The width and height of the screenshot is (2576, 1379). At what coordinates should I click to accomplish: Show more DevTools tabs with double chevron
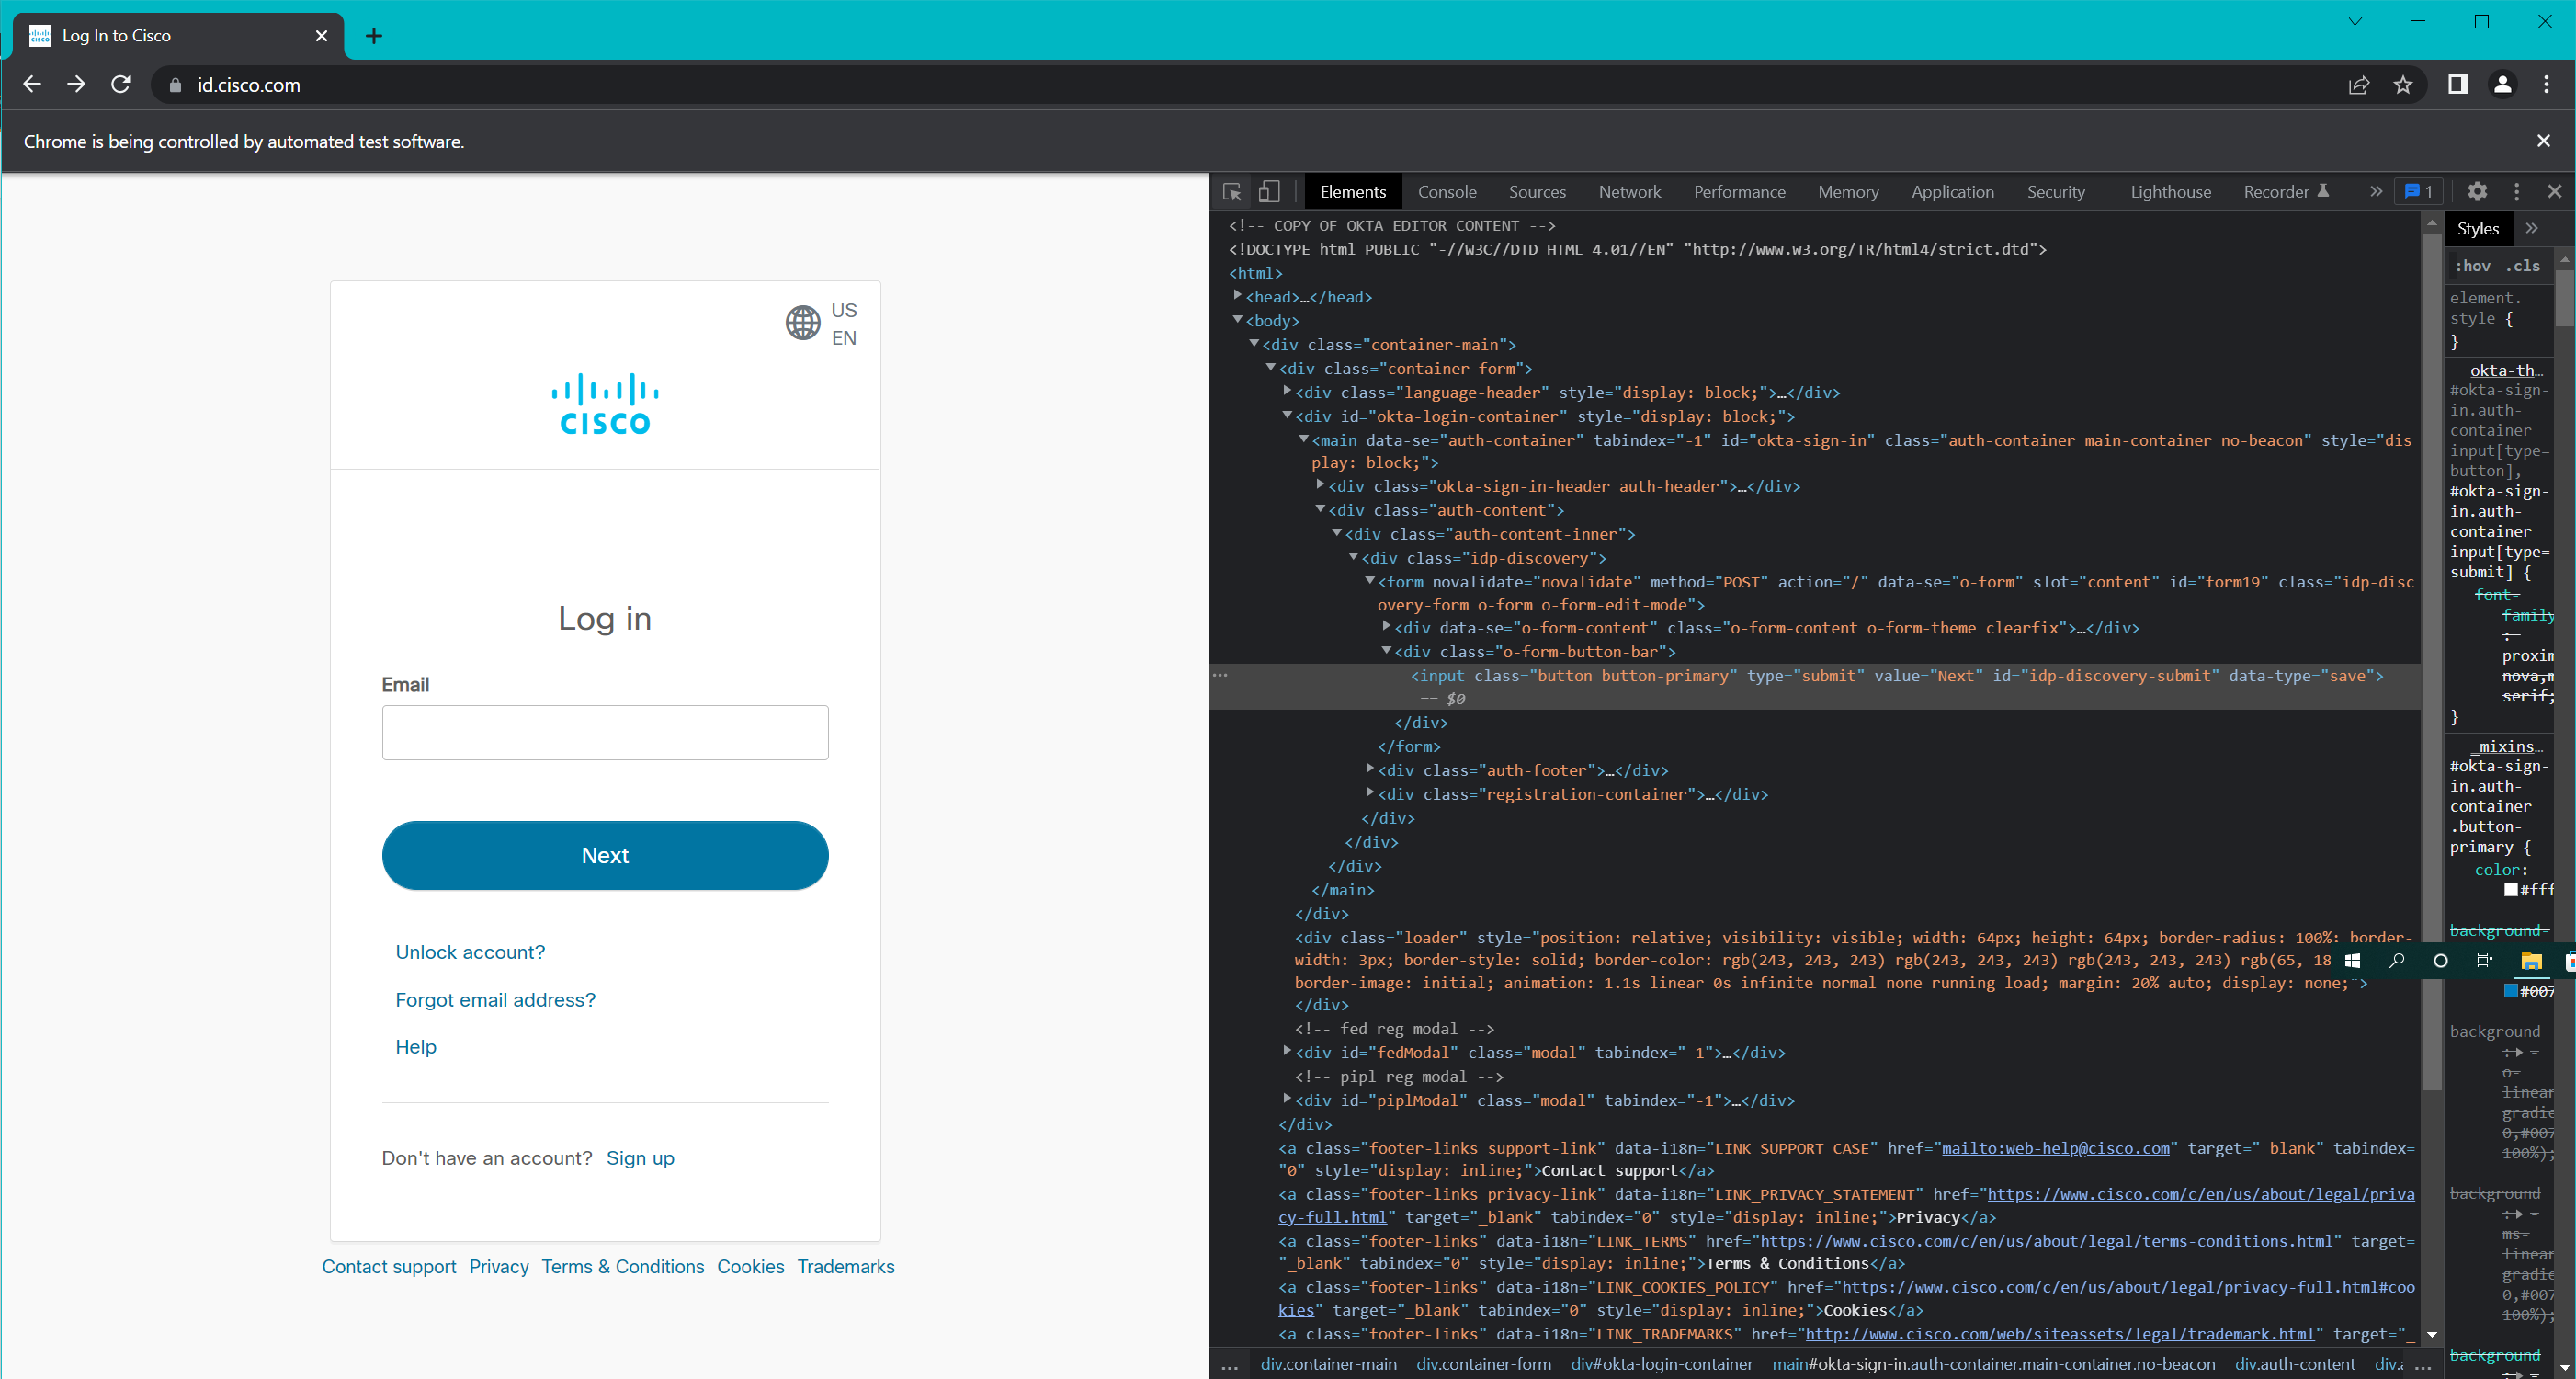[2376, 192]
